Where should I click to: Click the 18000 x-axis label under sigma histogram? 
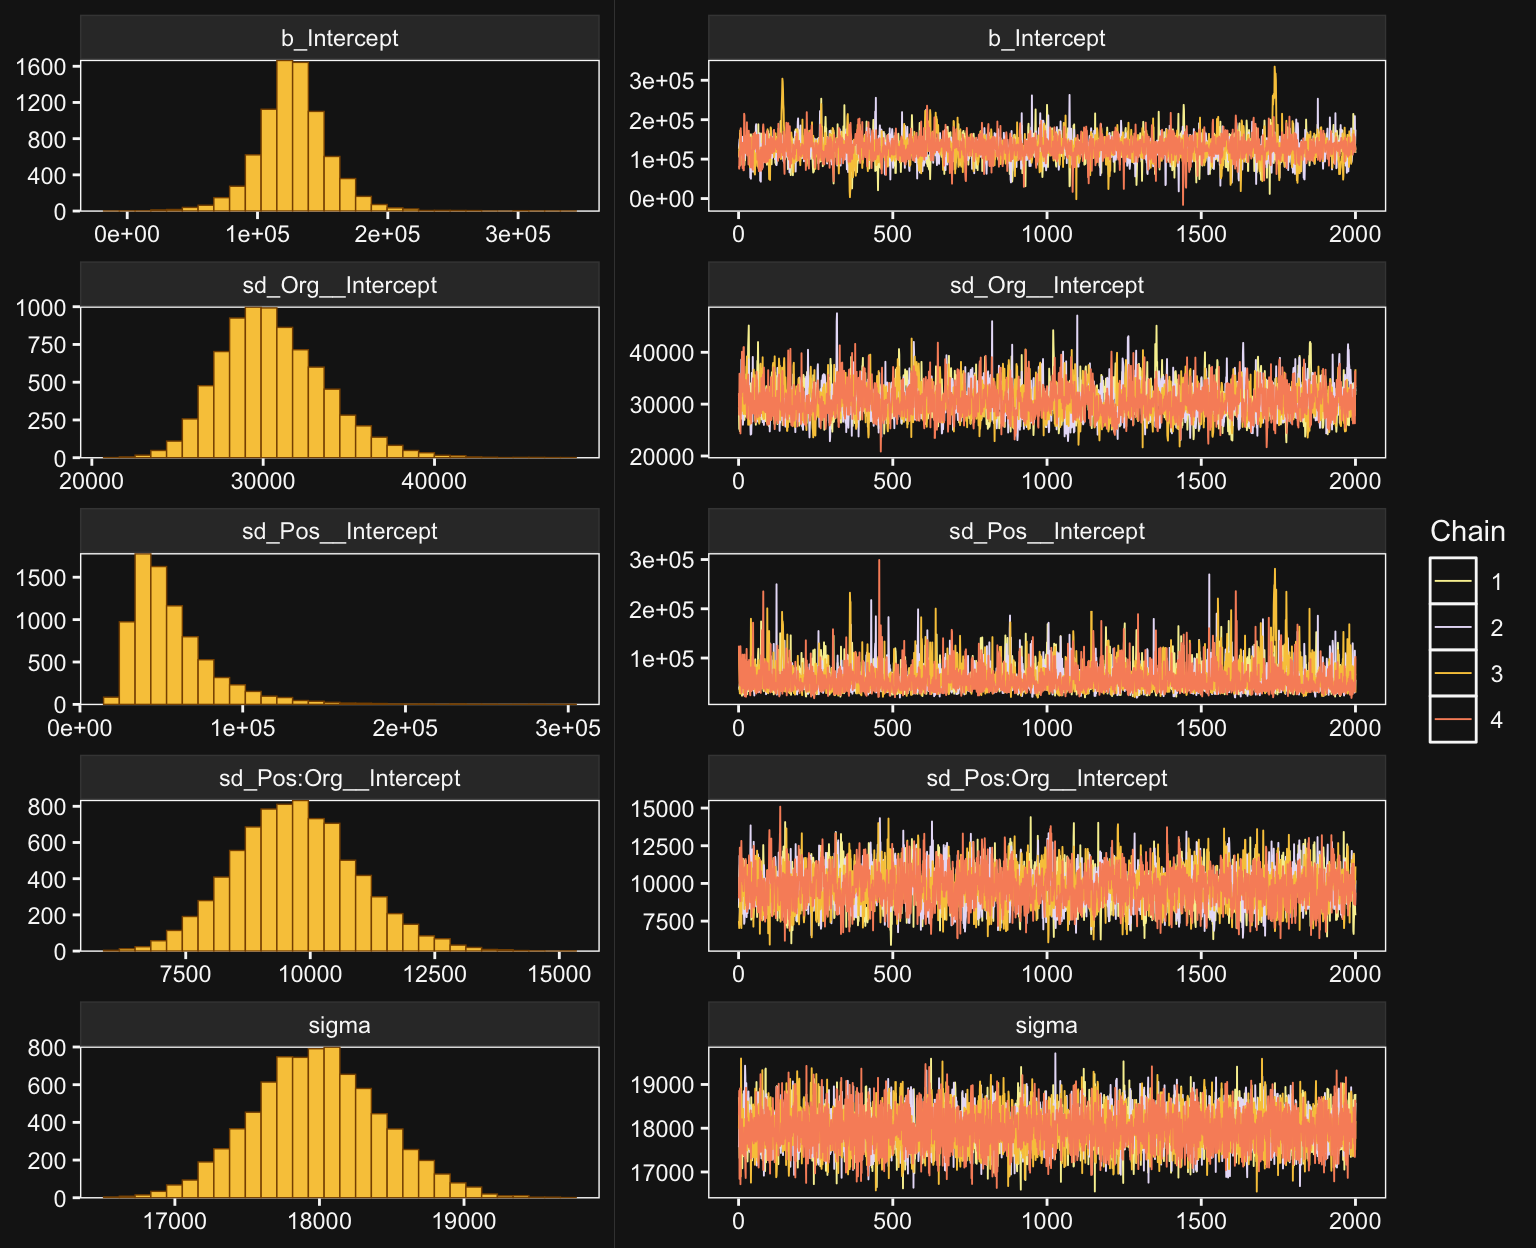coord(319,1221)
